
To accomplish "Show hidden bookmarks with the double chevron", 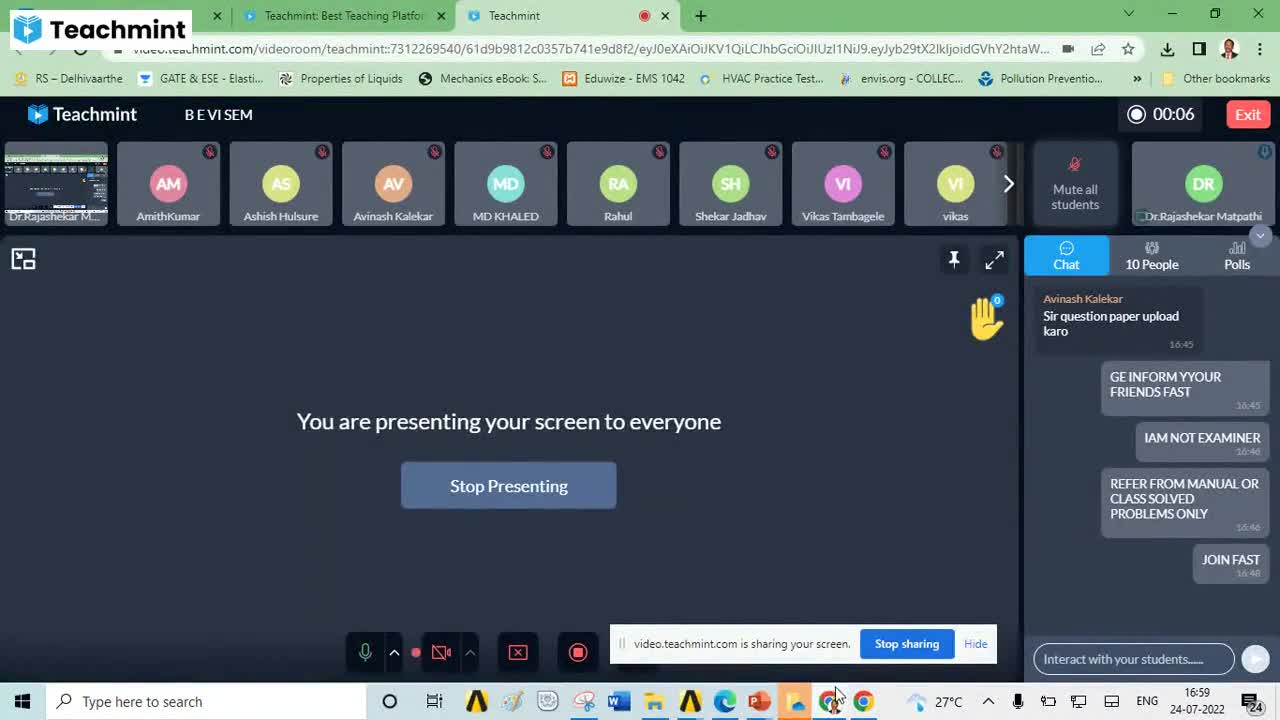I will [x=1137, y=78].
